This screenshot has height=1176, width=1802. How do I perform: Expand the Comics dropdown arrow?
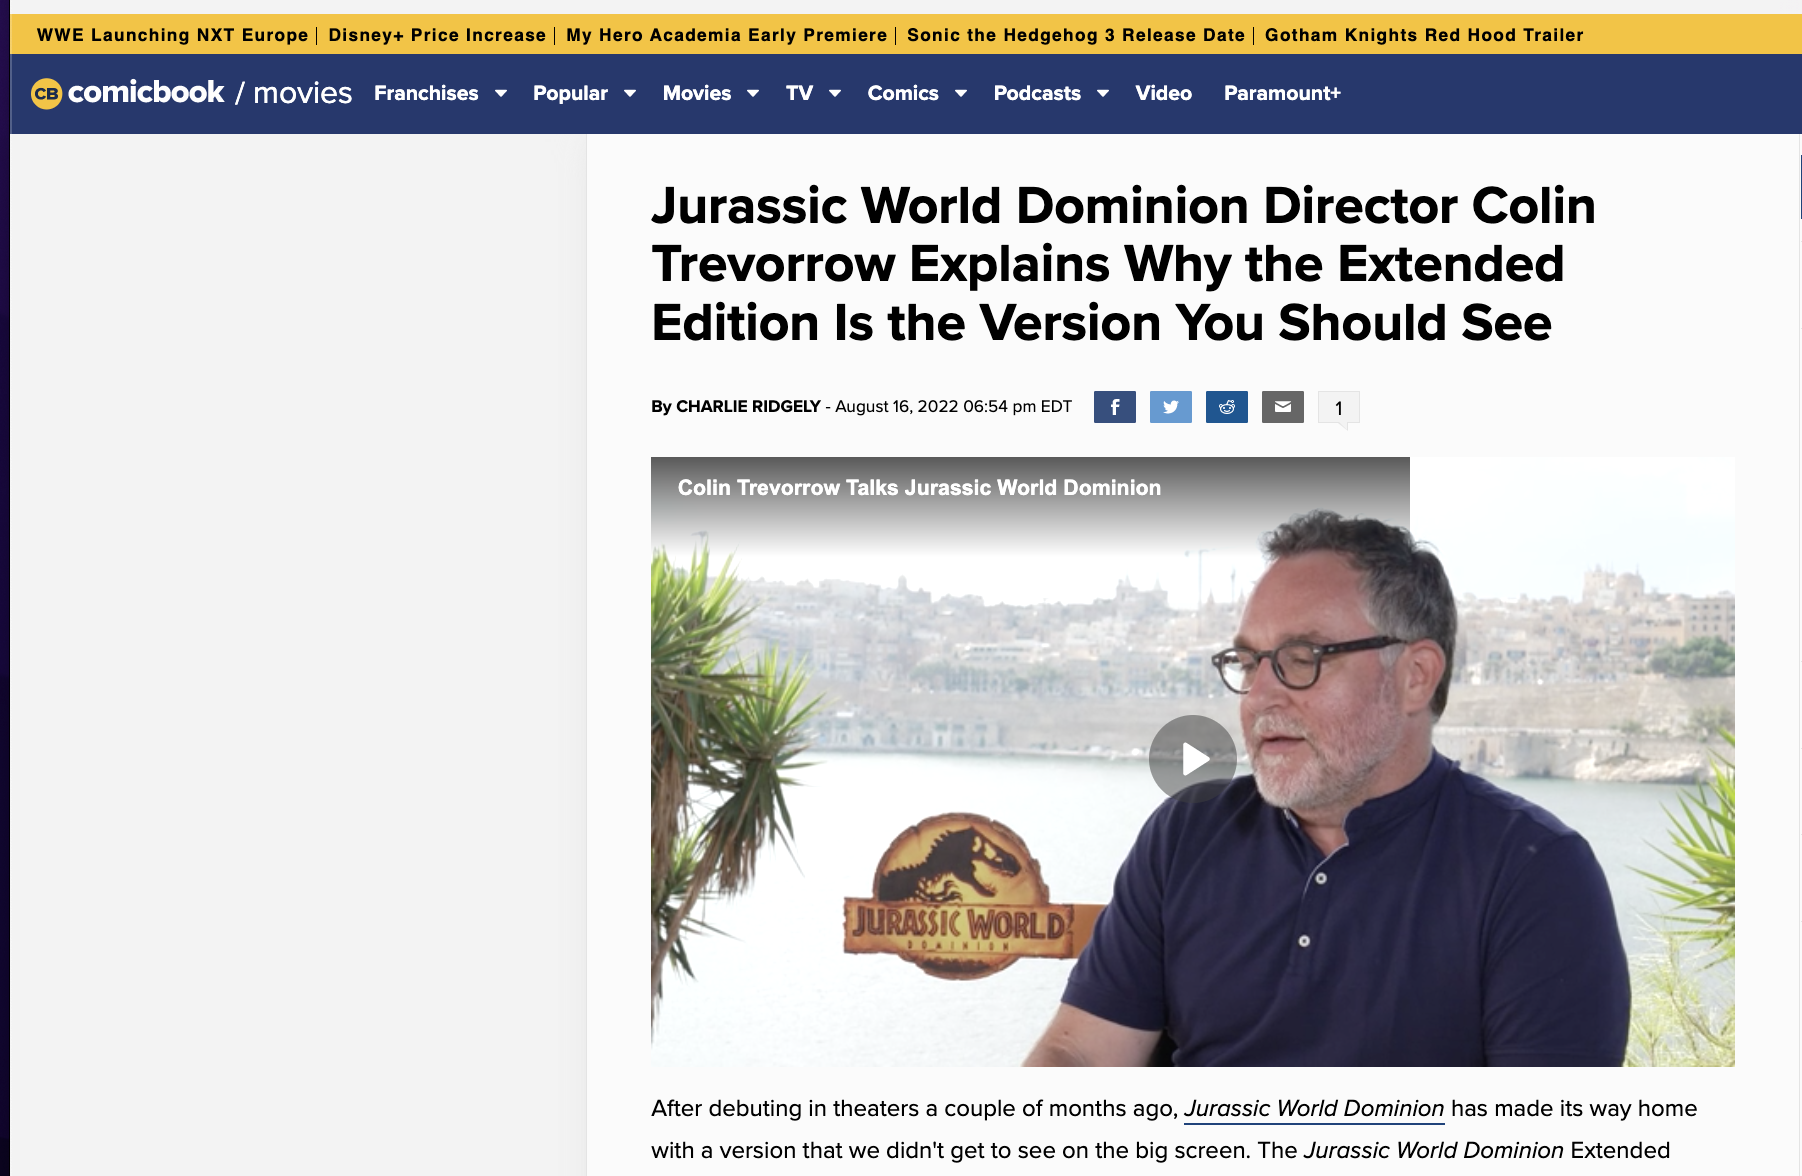[961, 93]
